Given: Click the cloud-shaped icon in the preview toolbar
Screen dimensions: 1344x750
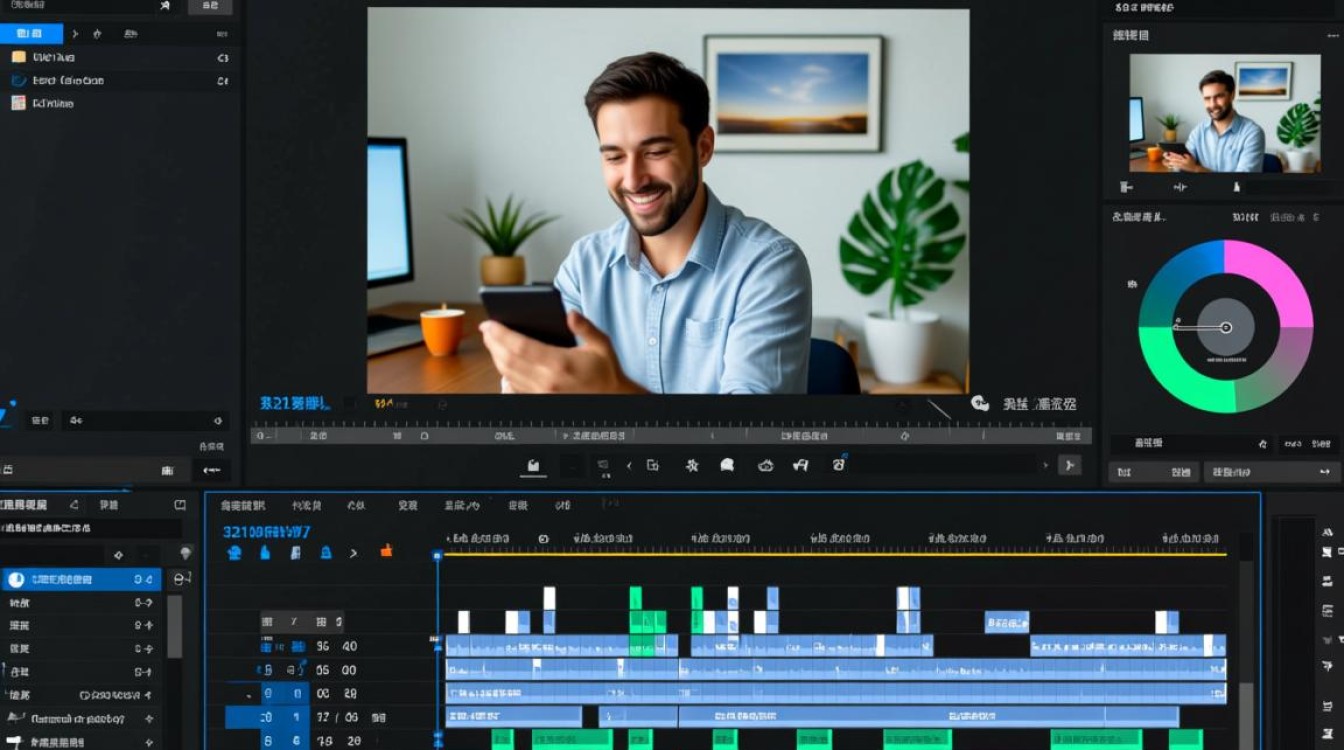Looking at the screenshot, I should point(766,465).
